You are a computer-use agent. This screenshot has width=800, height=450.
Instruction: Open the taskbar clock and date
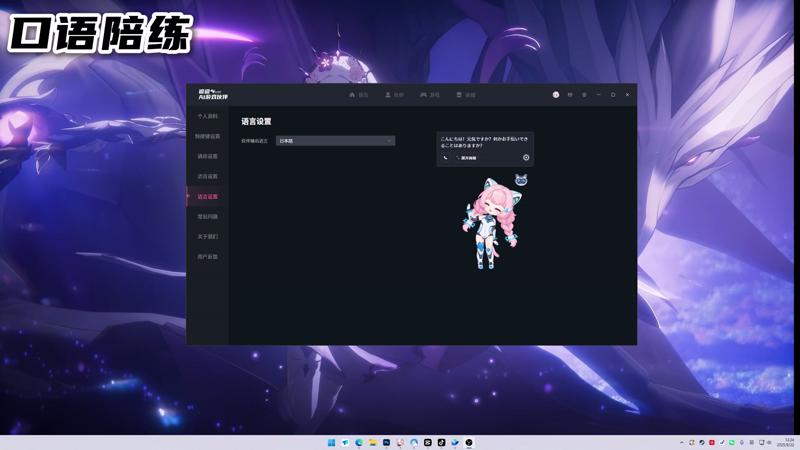click(x=788, y=442)
